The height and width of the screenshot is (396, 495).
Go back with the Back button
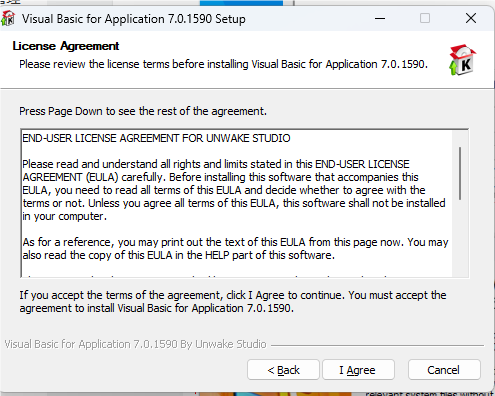coord(283,370)
